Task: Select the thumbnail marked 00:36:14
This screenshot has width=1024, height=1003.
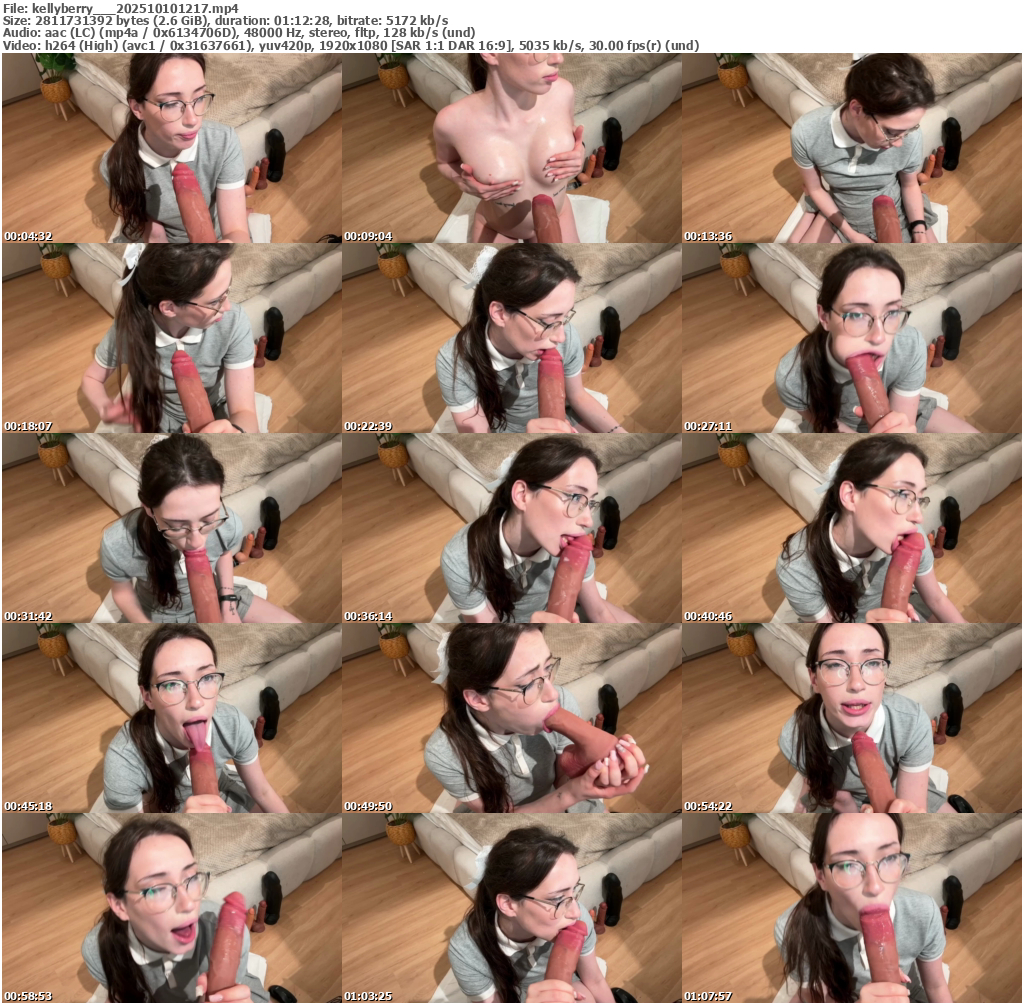Action: [511, 528]
